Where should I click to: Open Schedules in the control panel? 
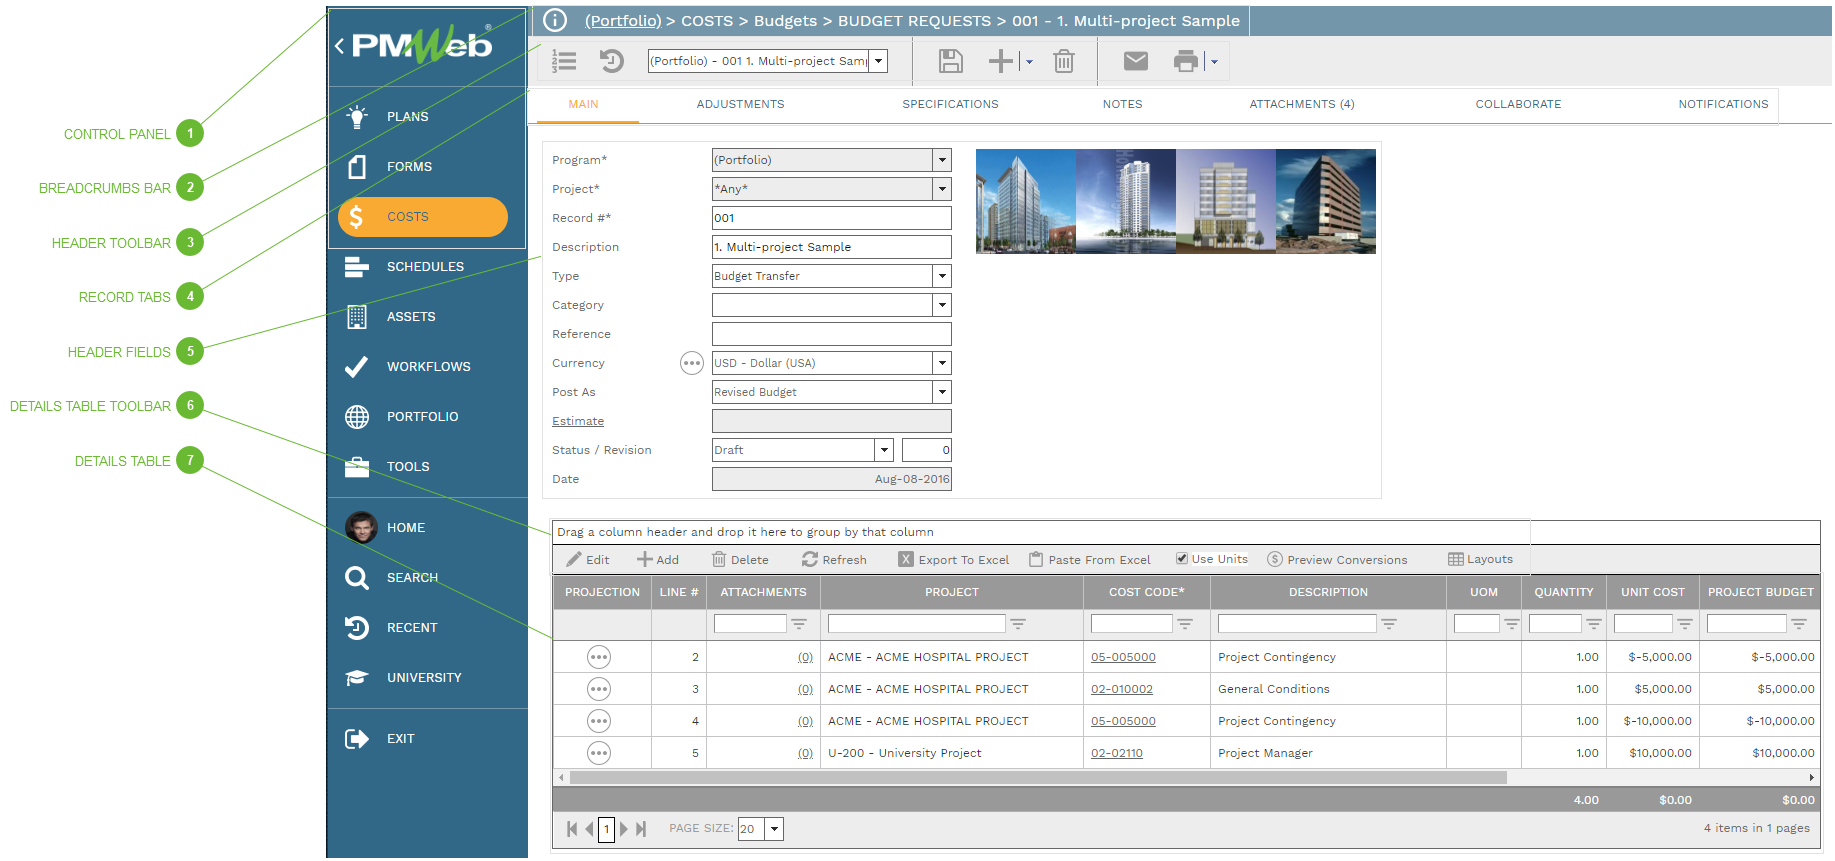(x=425, y=267)
